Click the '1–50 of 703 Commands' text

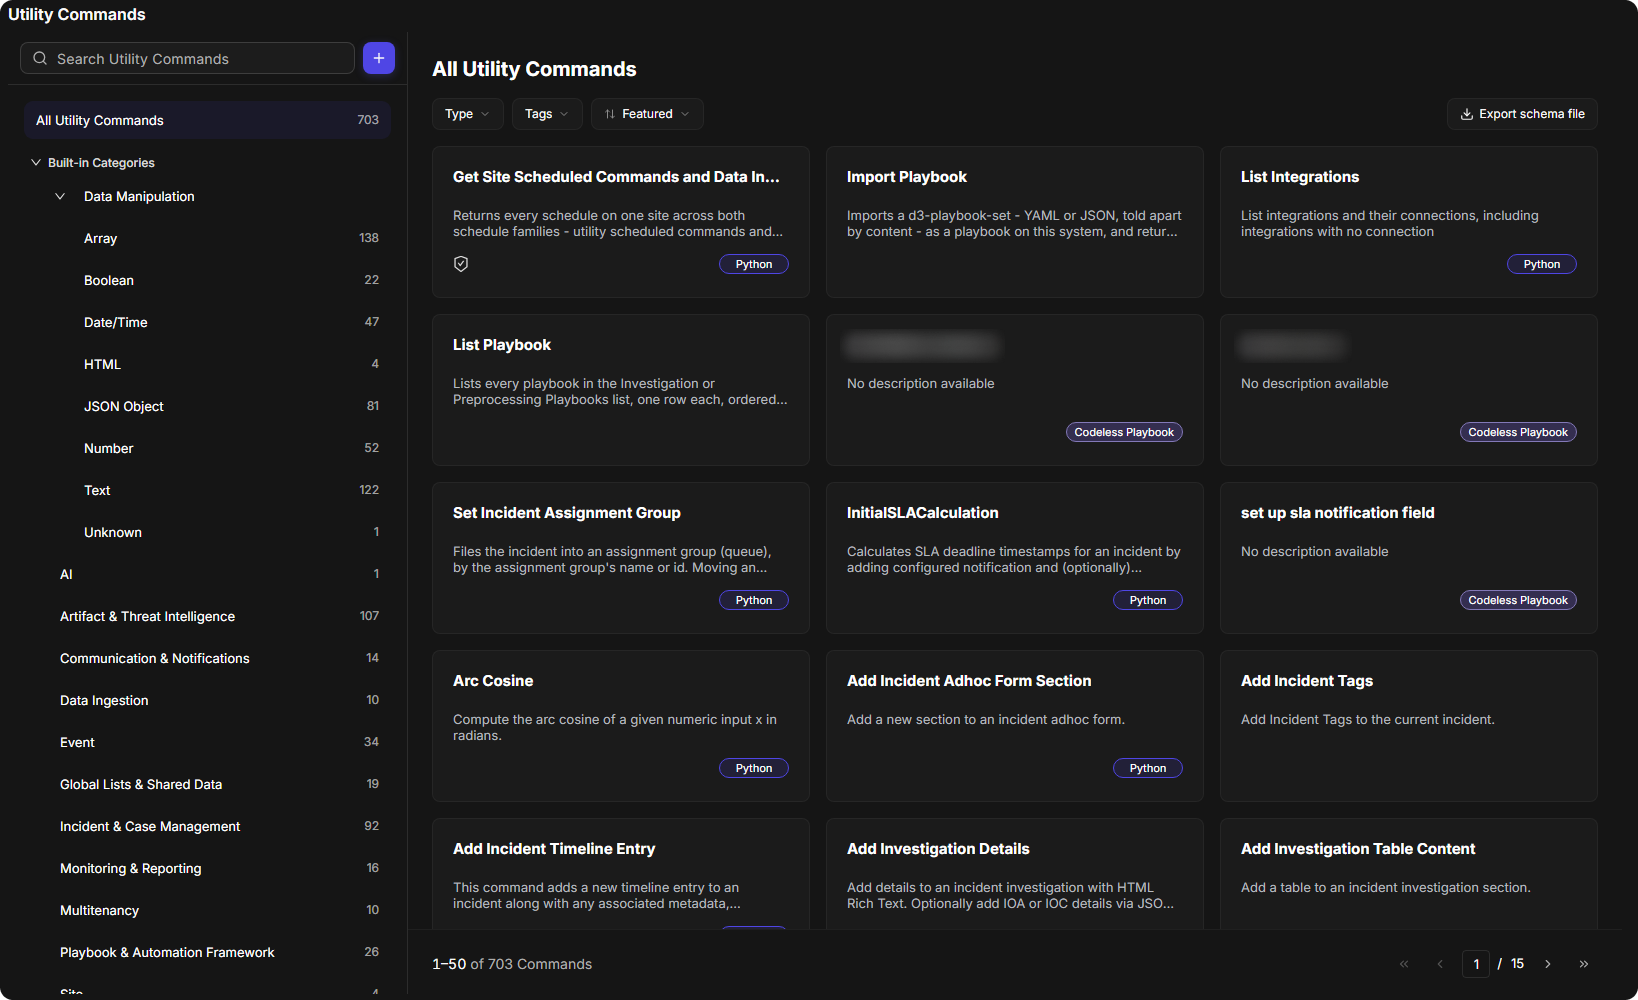512,964
